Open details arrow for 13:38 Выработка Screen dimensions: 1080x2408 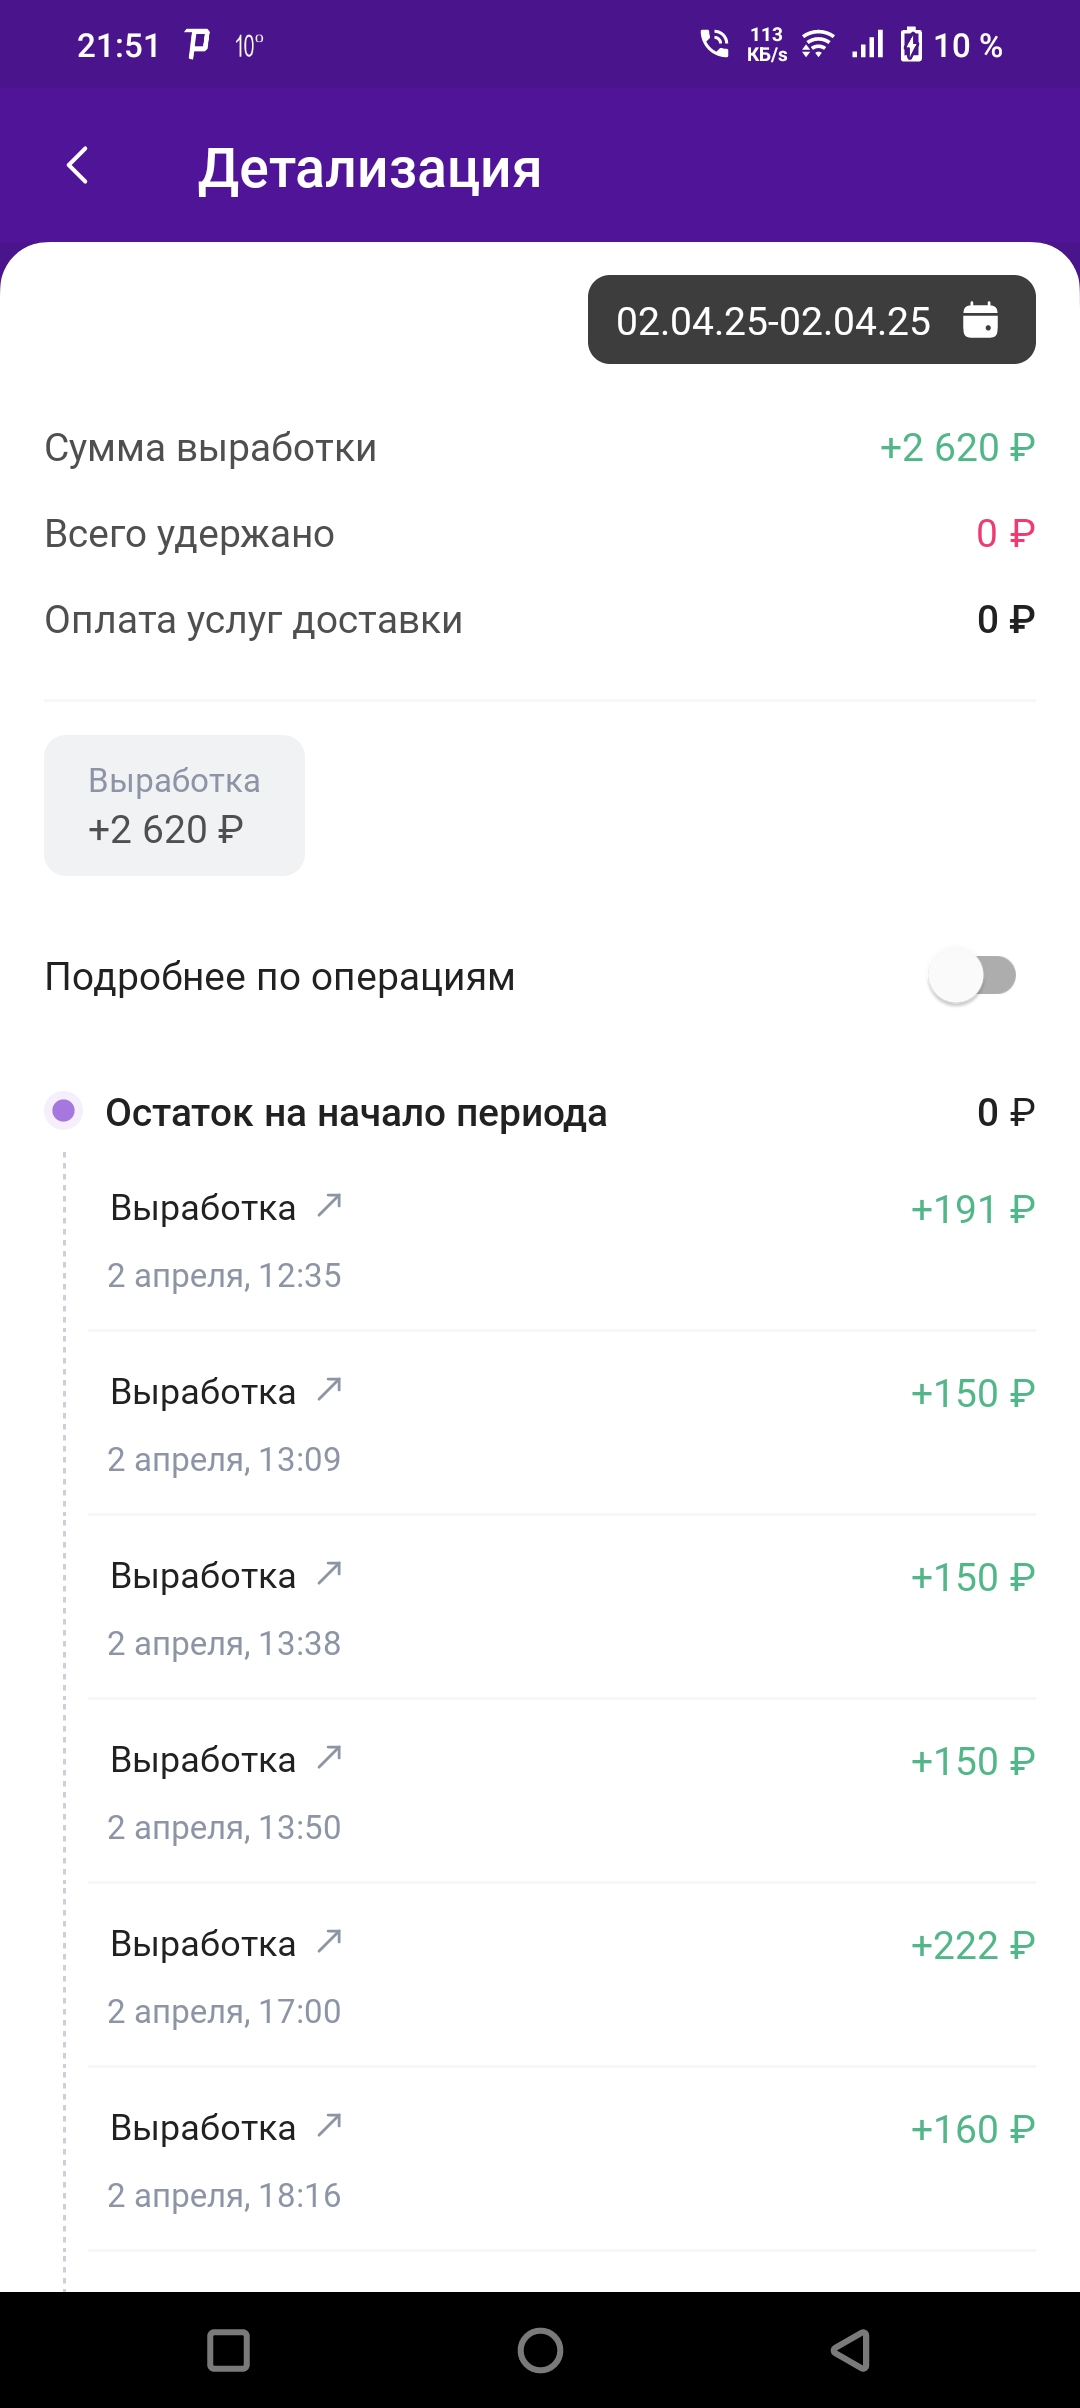(329, 1573)
